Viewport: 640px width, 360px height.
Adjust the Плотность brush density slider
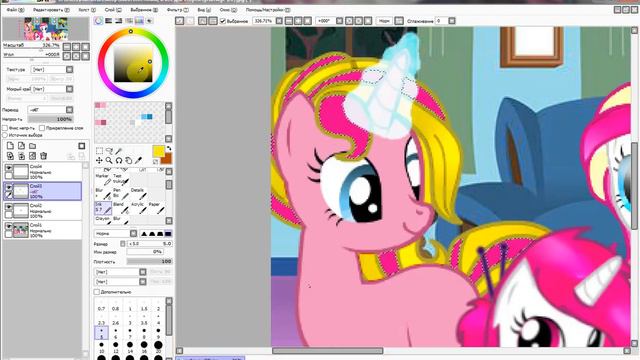(x=149, y=262)
